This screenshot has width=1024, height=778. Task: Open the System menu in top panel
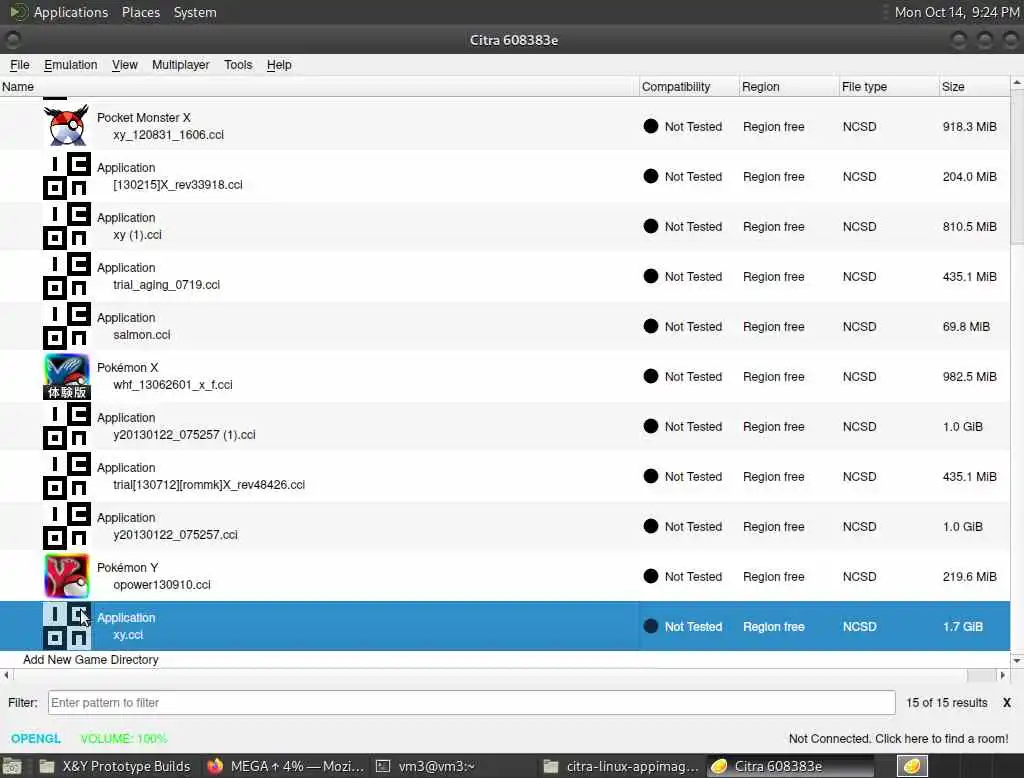point(195,12)
